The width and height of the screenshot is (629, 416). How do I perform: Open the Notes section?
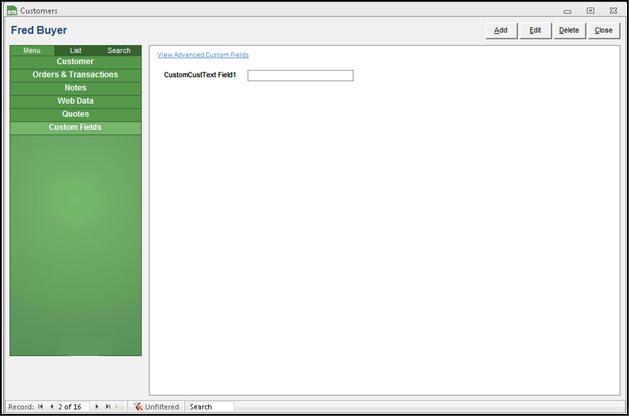click(75, 88)
